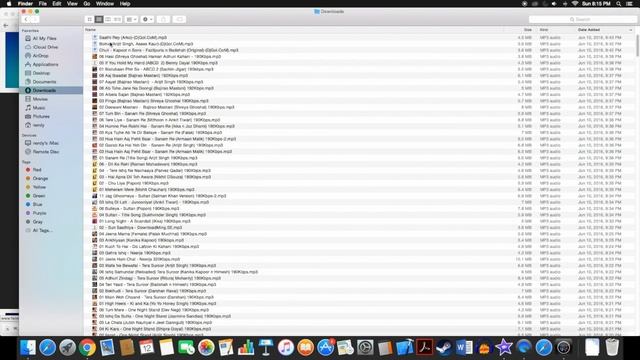This screenshot has height=360, width=640.
Task: Select 01 High Heels - Ki and Ka file
Action: 158,303
